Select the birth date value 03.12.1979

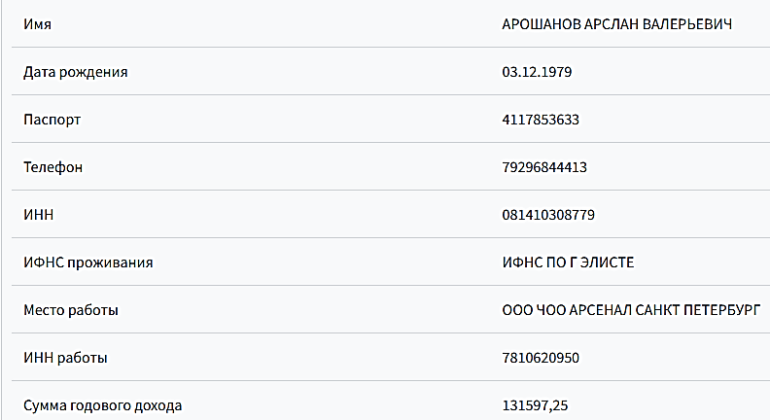(536, 72)
